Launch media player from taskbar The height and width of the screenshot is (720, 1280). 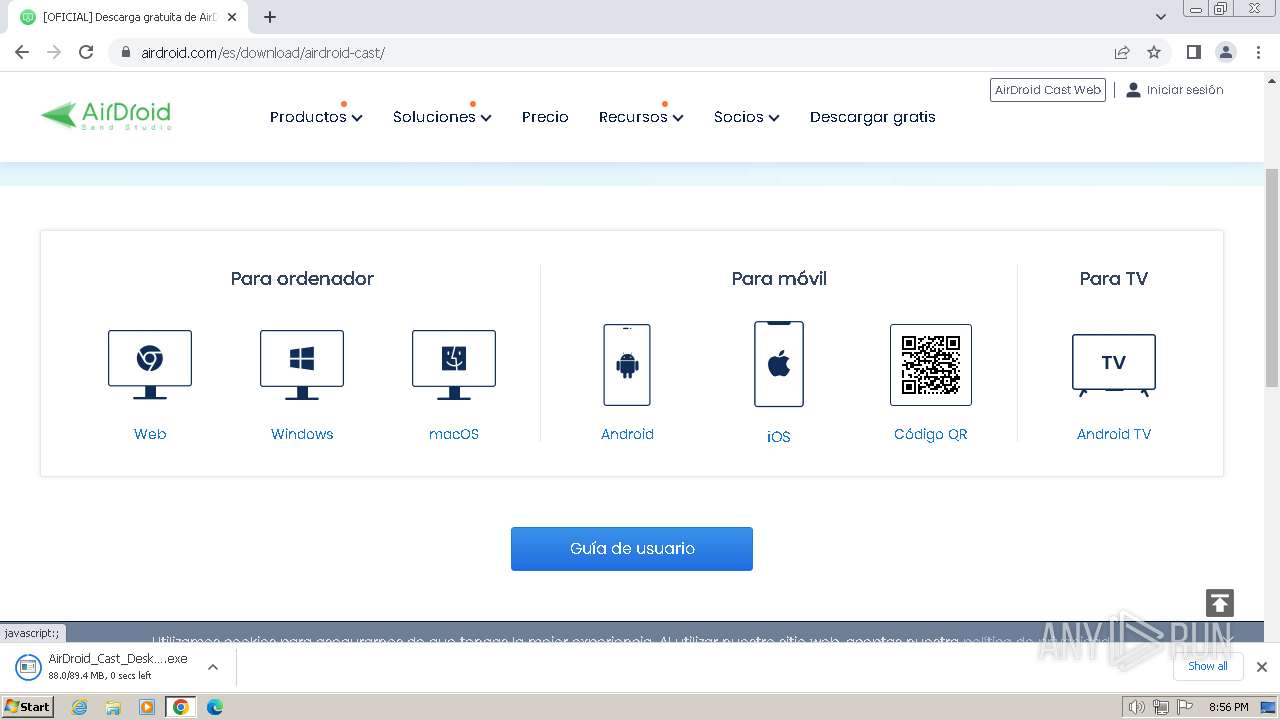(147, 707)
